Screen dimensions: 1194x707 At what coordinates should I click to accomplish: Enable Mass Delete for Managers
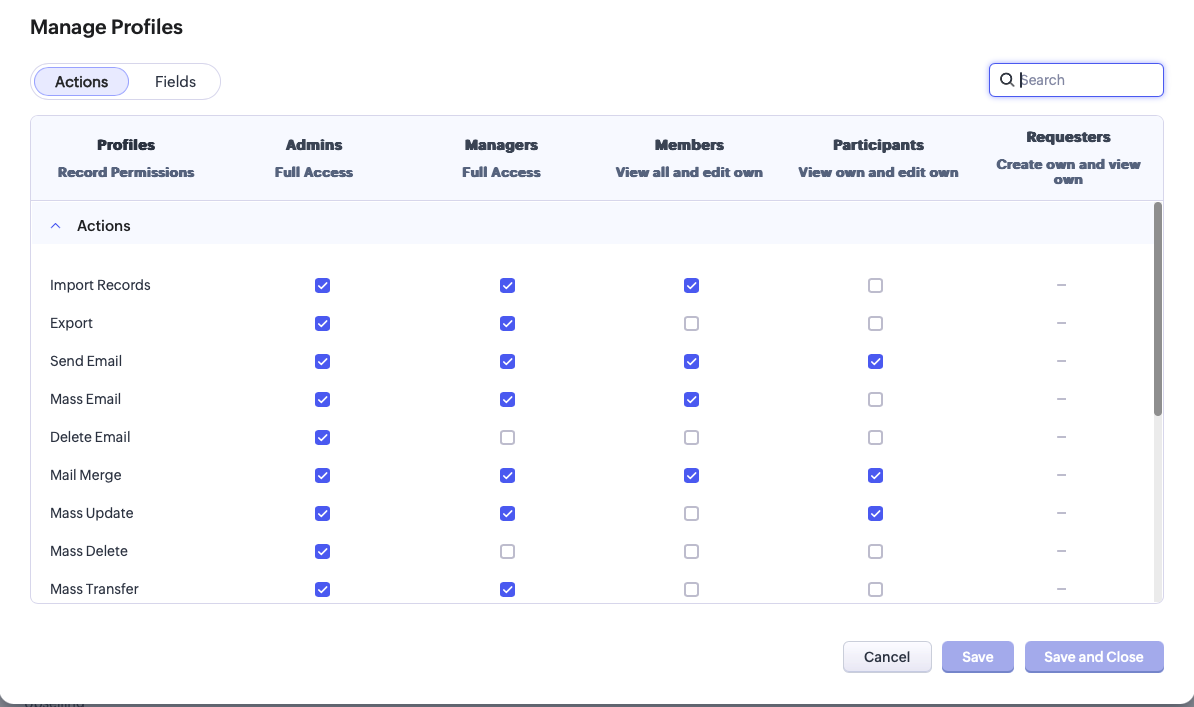(x=507, y=552)
